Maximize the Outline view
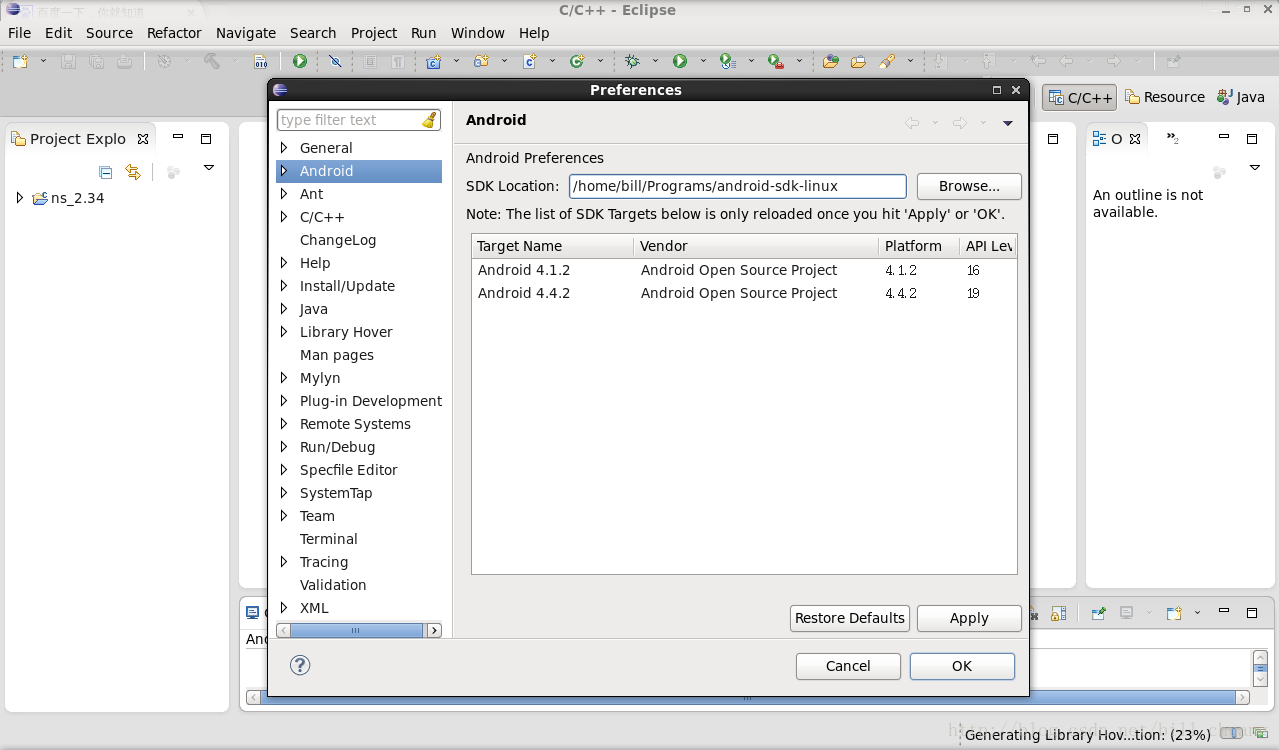Image resolution: width=1279 pixels, height=750 pixels. click(1252, 138)
